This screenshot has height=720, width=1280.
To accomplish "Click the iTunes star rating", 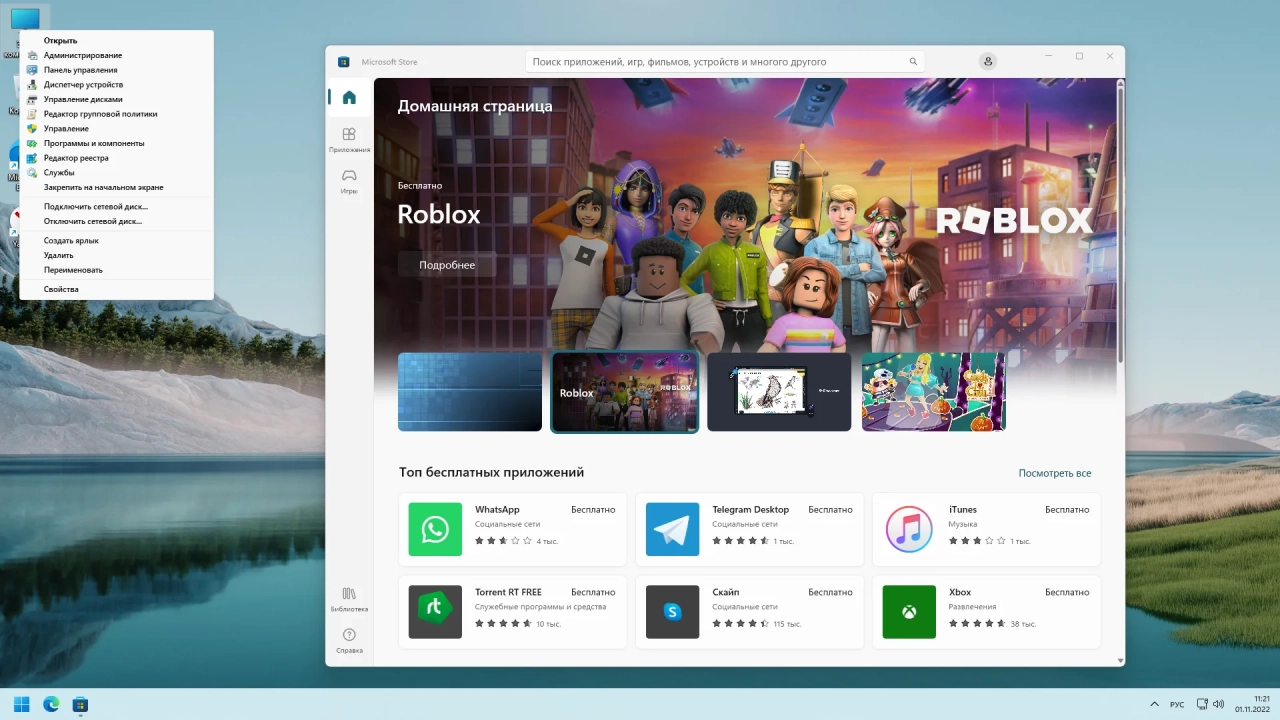I will coord(977,540).
